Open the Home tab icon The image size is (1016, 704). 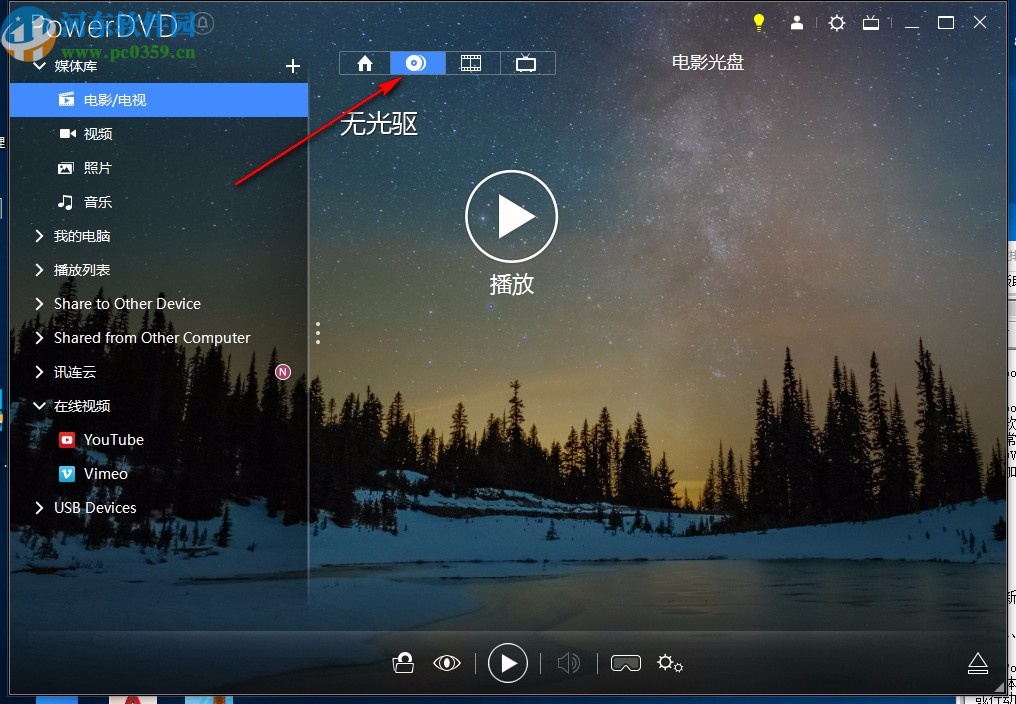[364, 62]
